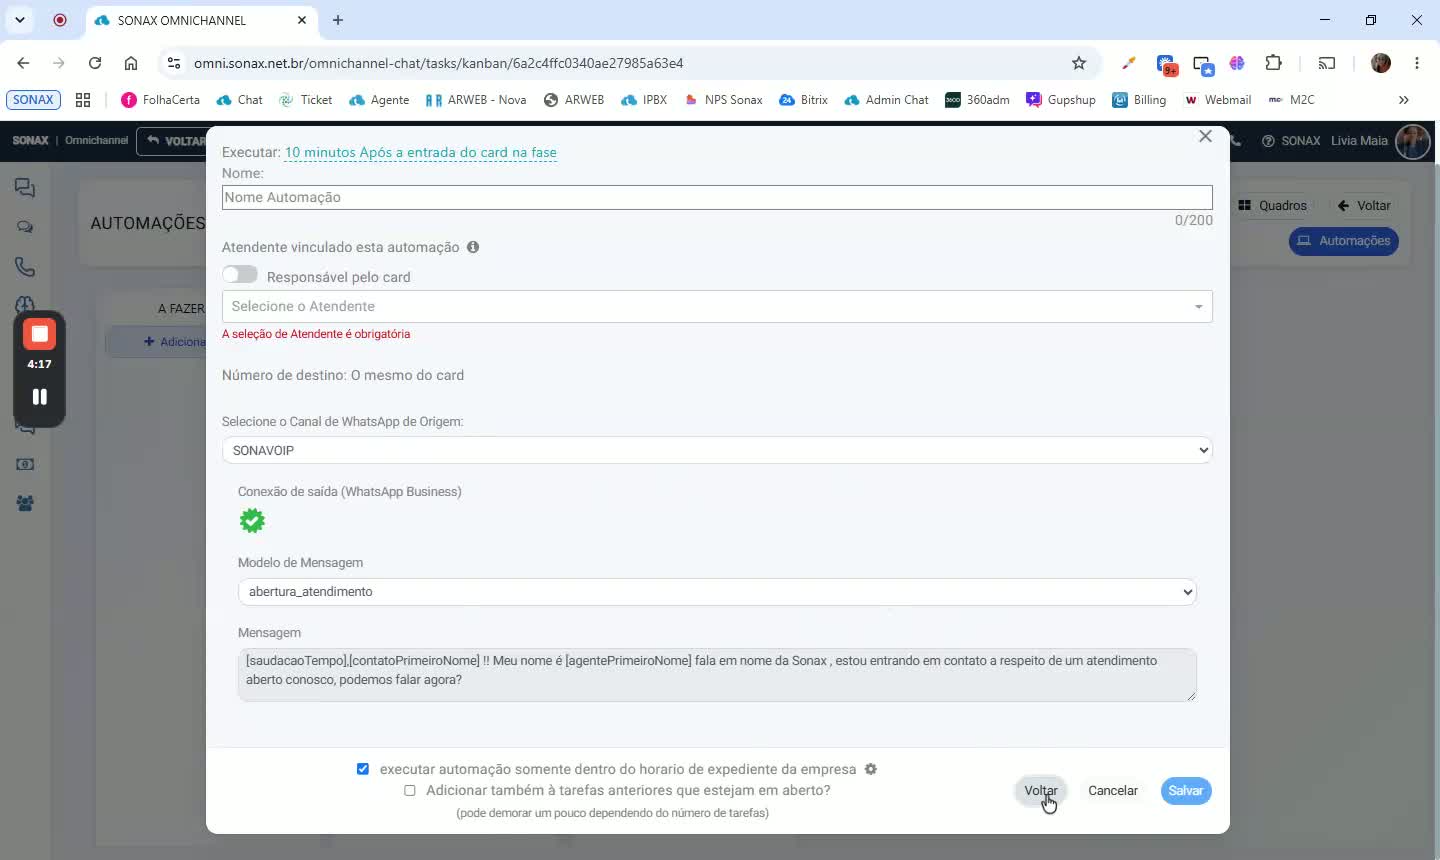
Task: Open the bookmarks apps grid icon
Action: [x=83, y=100]
